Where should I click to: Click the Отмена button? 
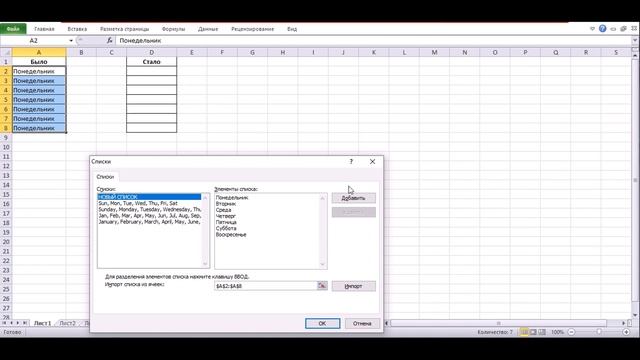pos(362,323)
